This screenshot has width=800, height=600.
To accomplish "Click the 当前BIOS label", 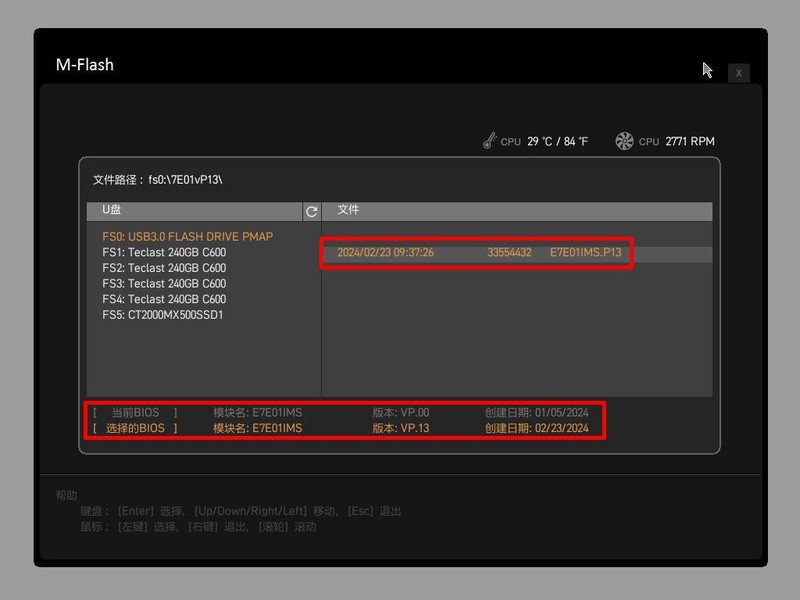I will [135, 412].
